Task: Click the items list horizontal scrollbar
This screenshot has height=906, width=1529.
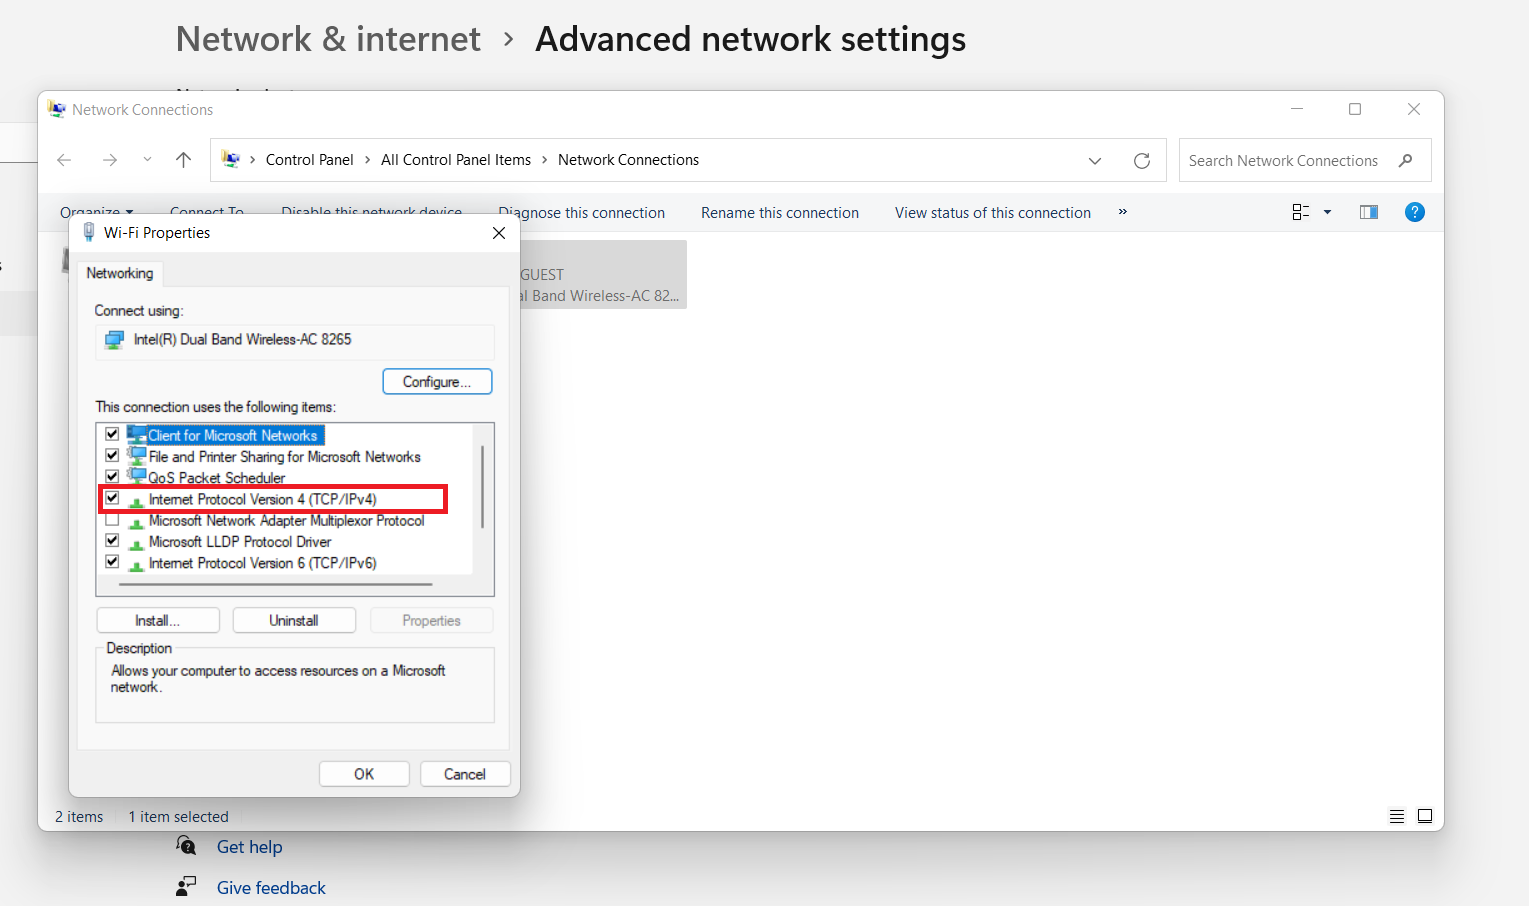Action: pyautogui.click(x=276, y=584)
